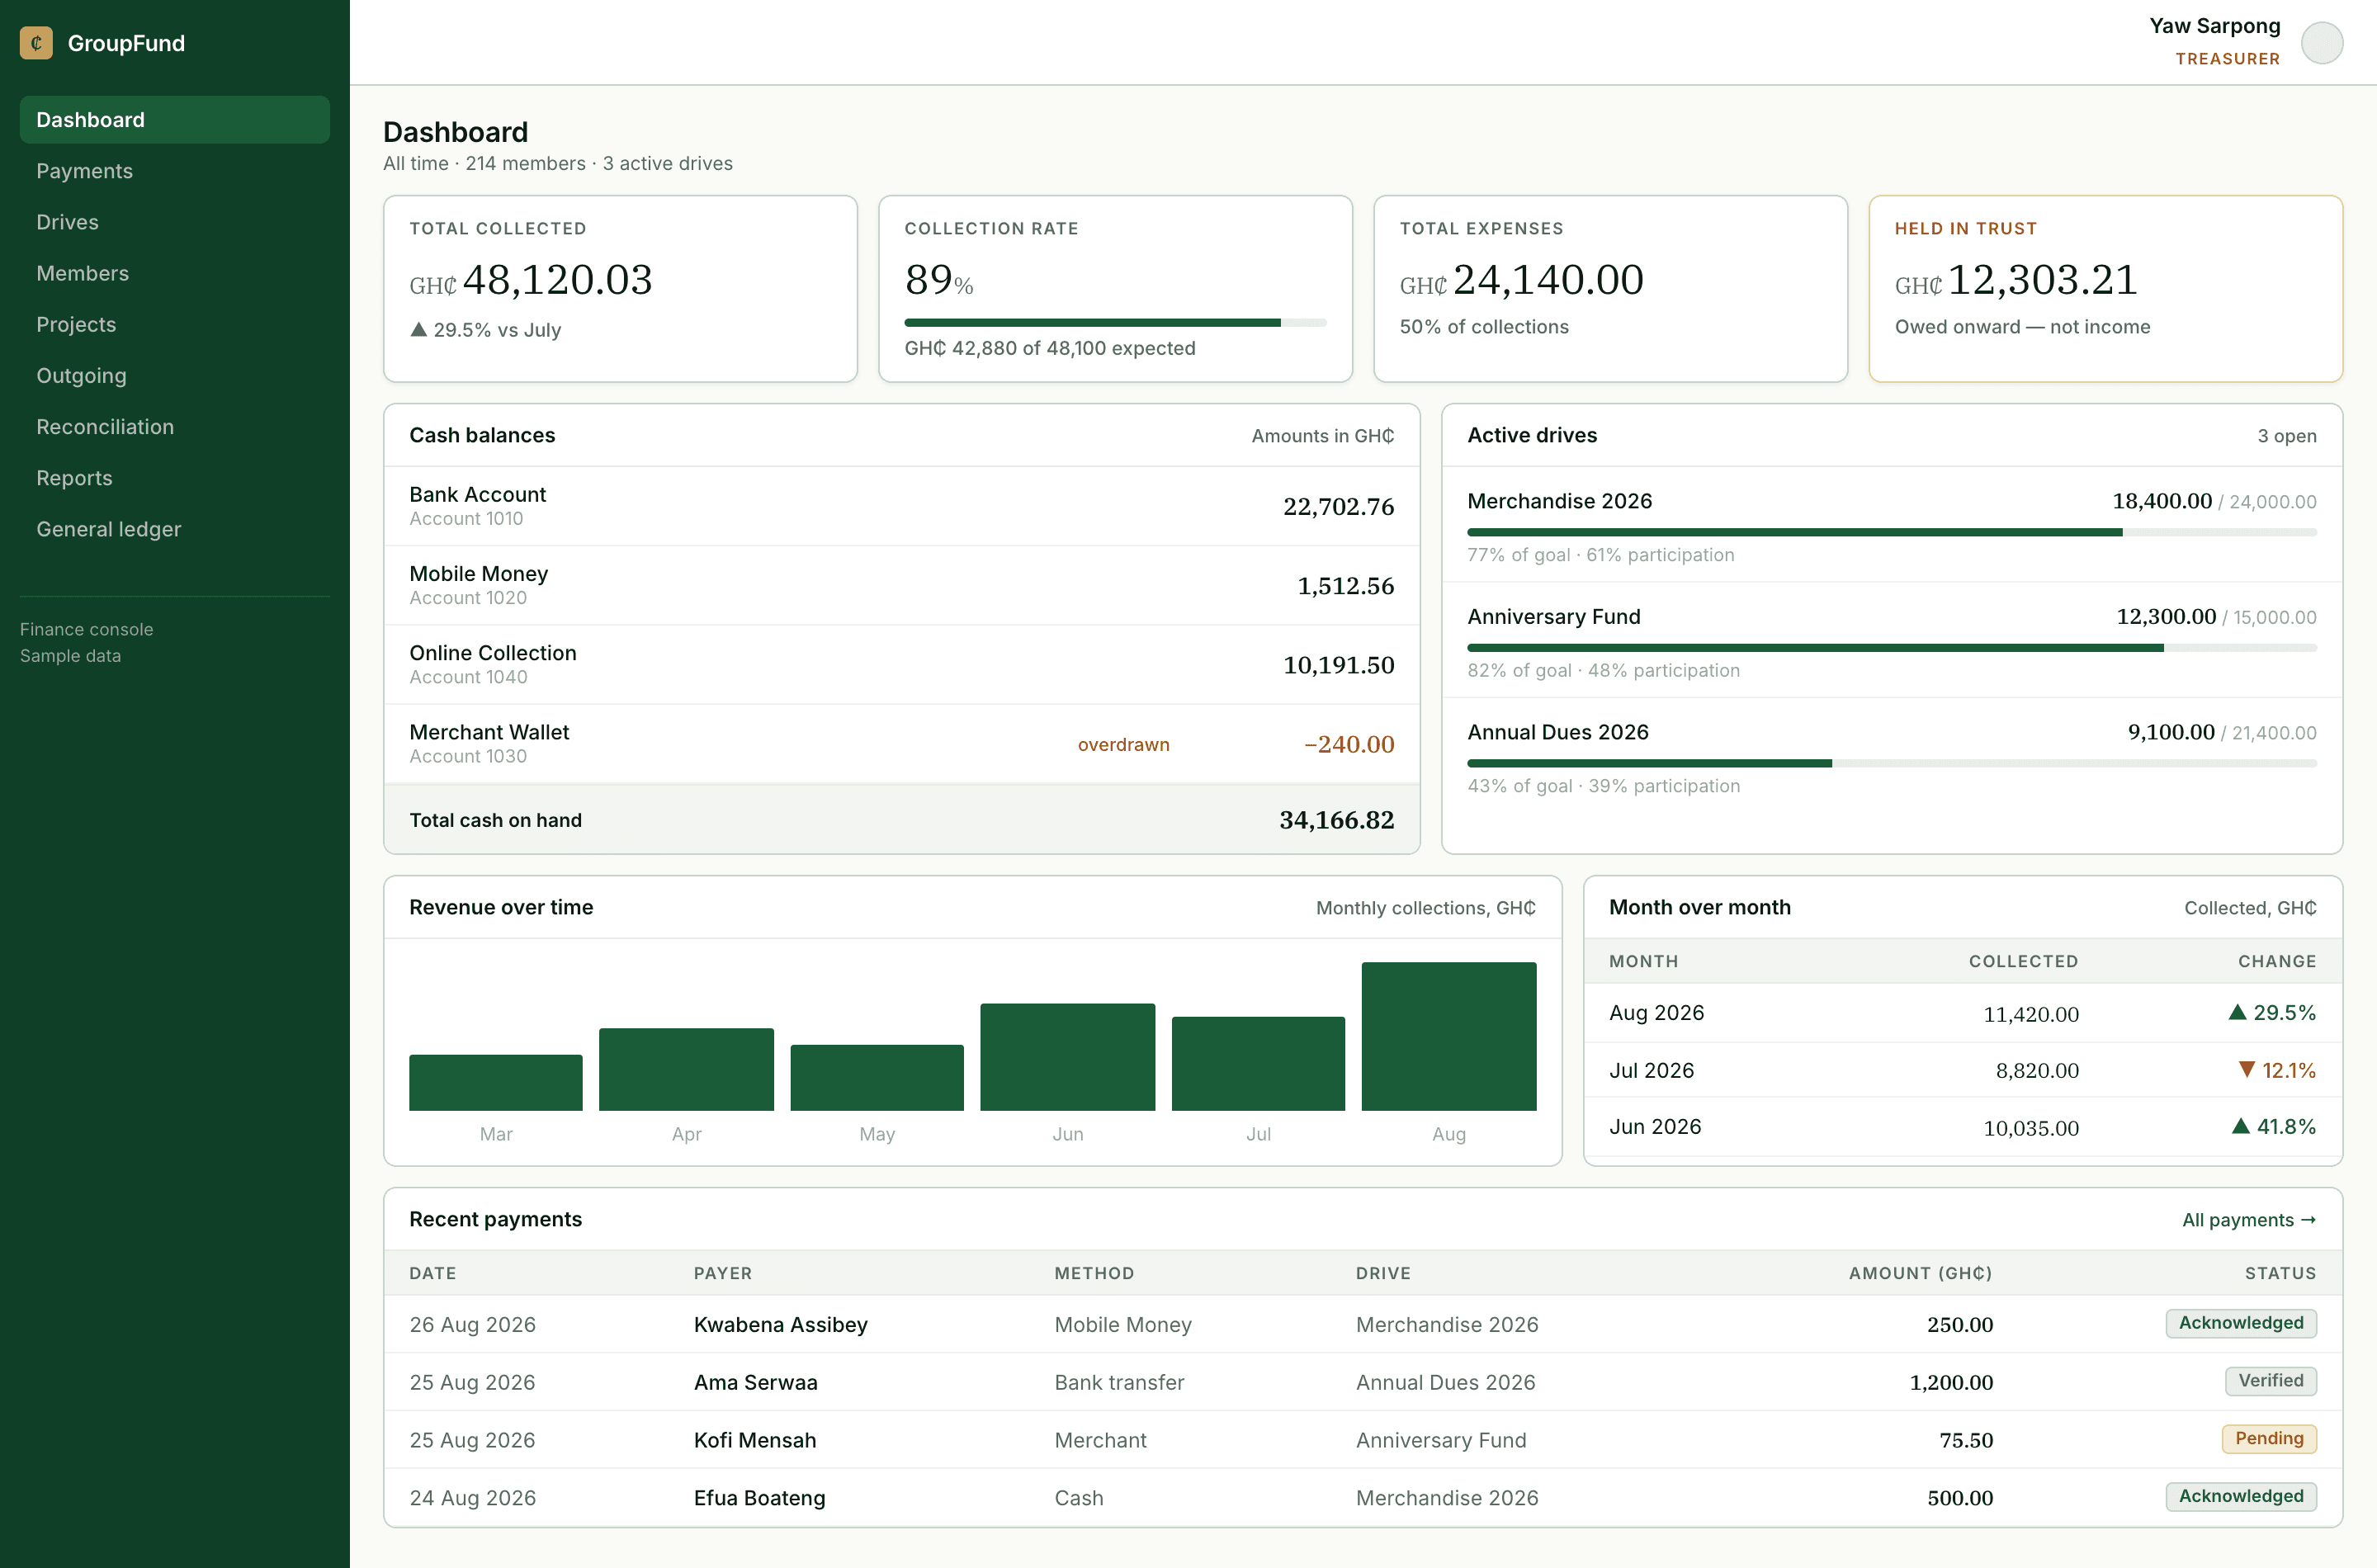Follow the All payments link
The width and height of the screenshot is (2377, 1568).
2249,1220
